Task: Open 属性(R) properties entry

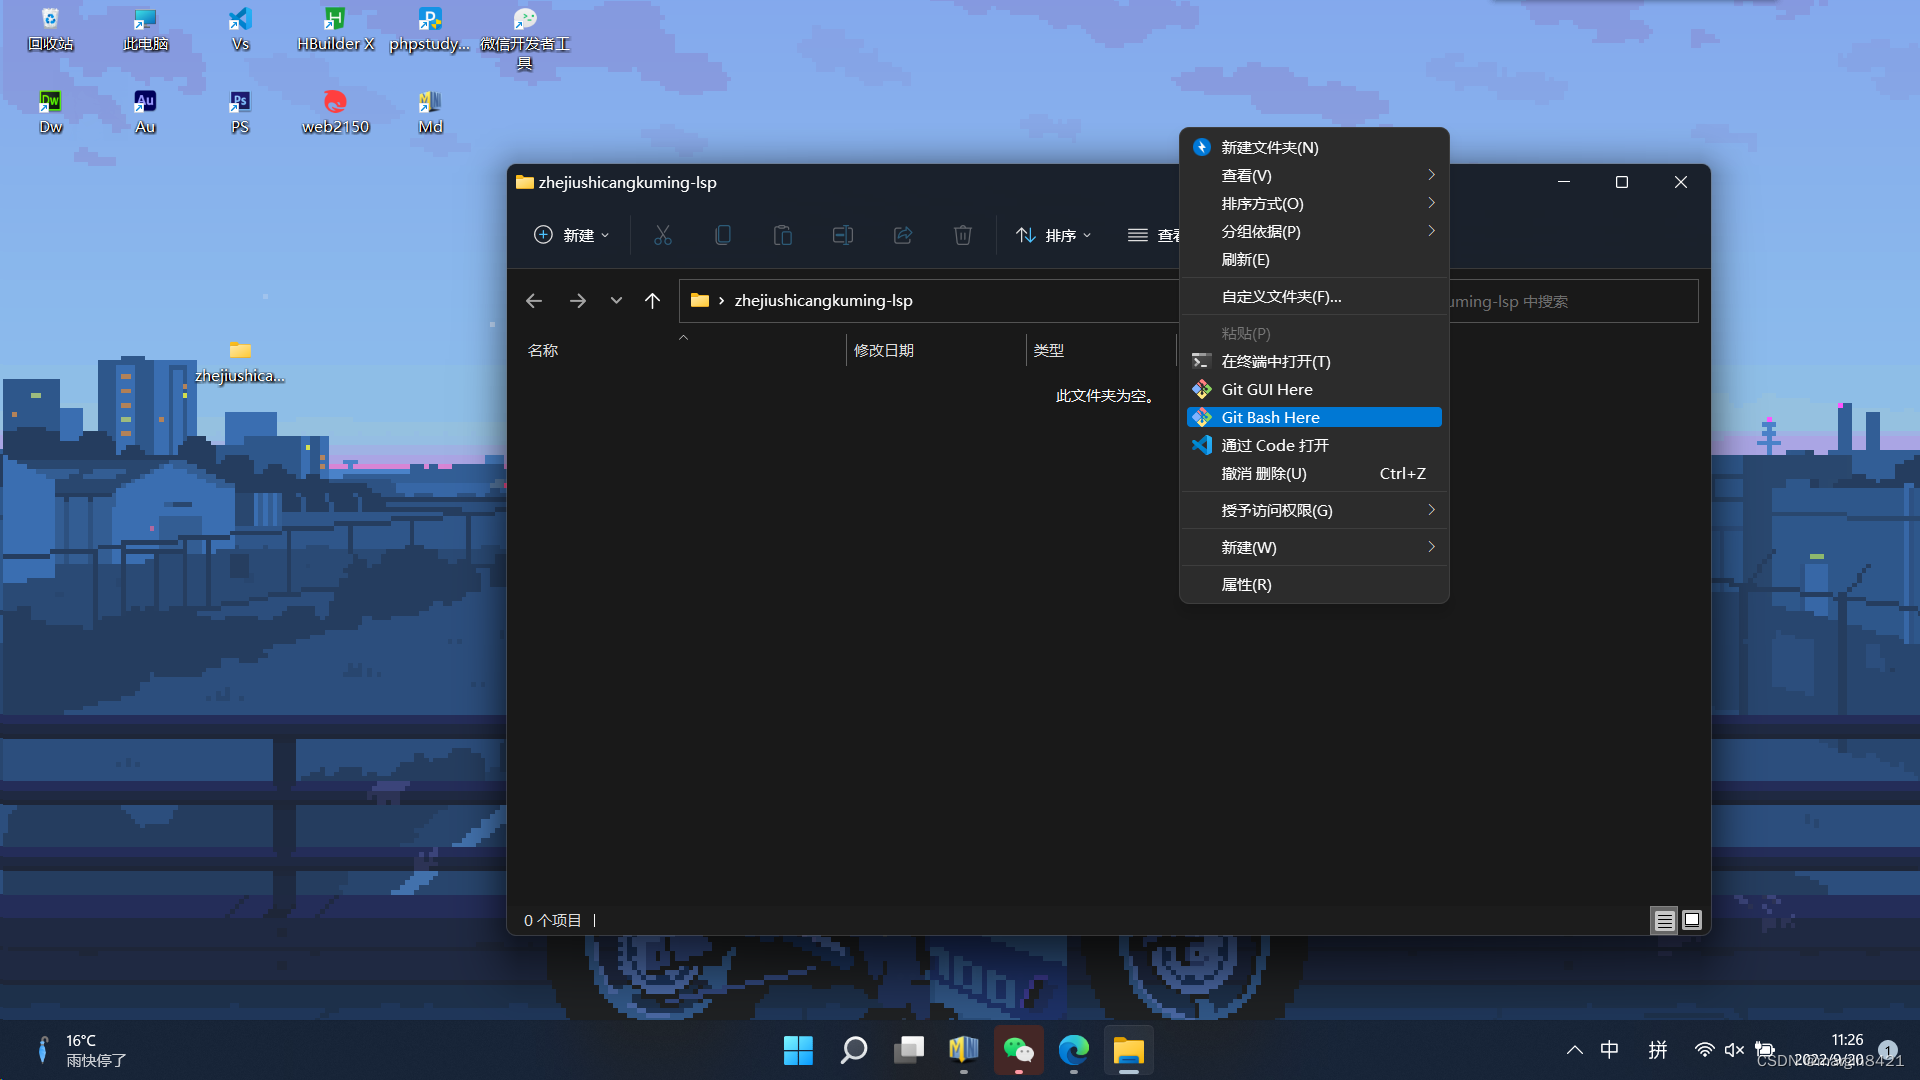Action: (x=1314, y=584)
